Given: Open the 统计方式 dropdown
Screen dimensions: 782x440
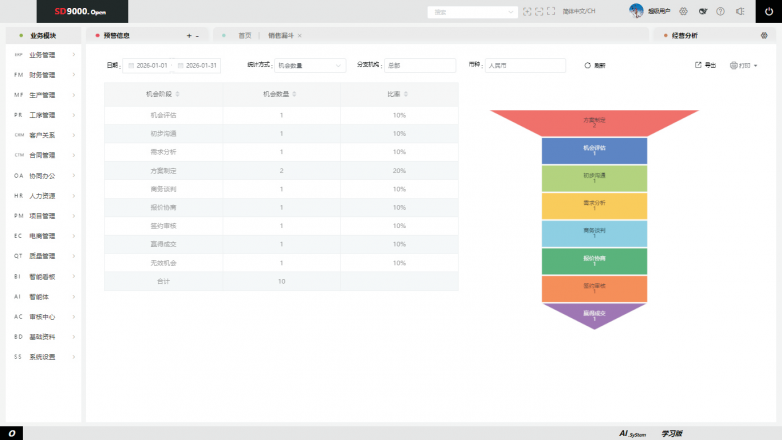Looking at the screenshot, I should tap(310, 65).
